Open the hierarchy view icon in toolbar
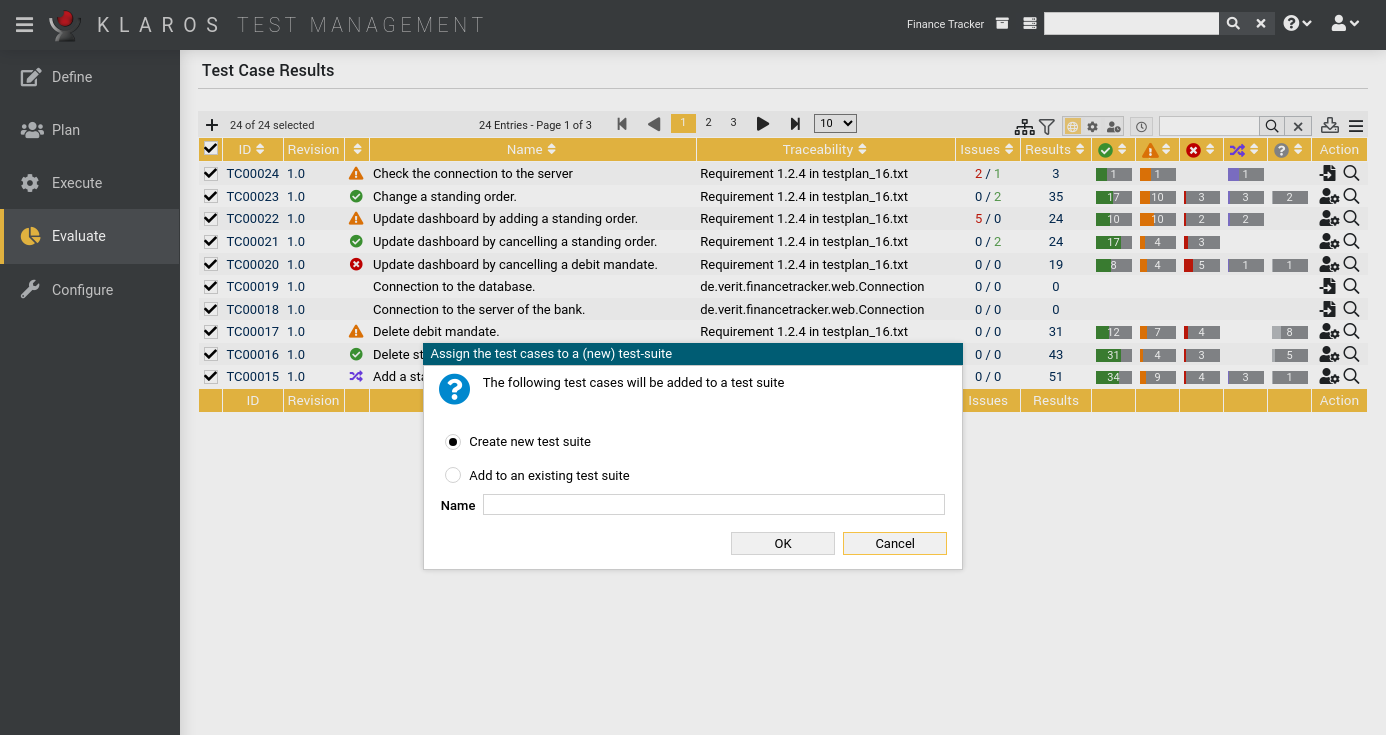Viewport: 1386px width, 735px height. (x=1024, y=126)
